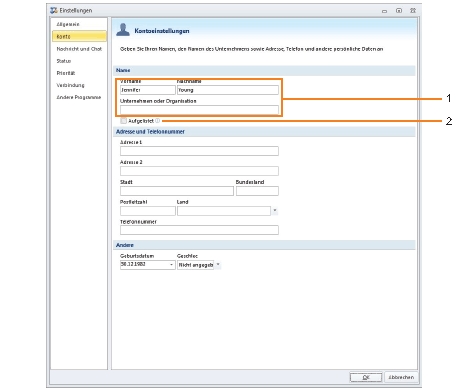This screenshot has width=468, height=391.
Task: Maximize the Einstellungen window
Action: pos(399,11)
